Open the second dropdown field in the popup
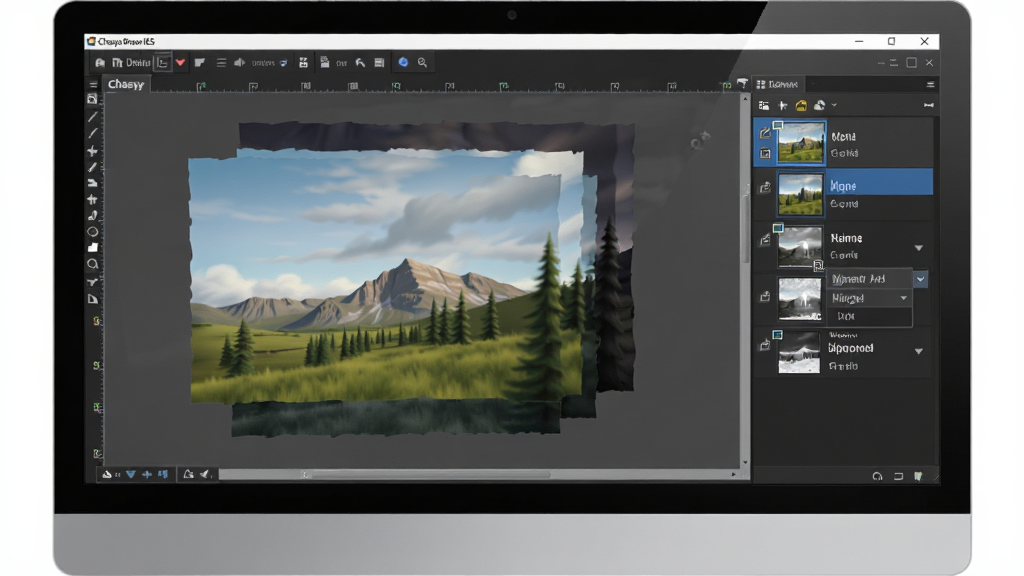Image resolution: width=1024 pixels, height=576 pixels. click(869, 298)
